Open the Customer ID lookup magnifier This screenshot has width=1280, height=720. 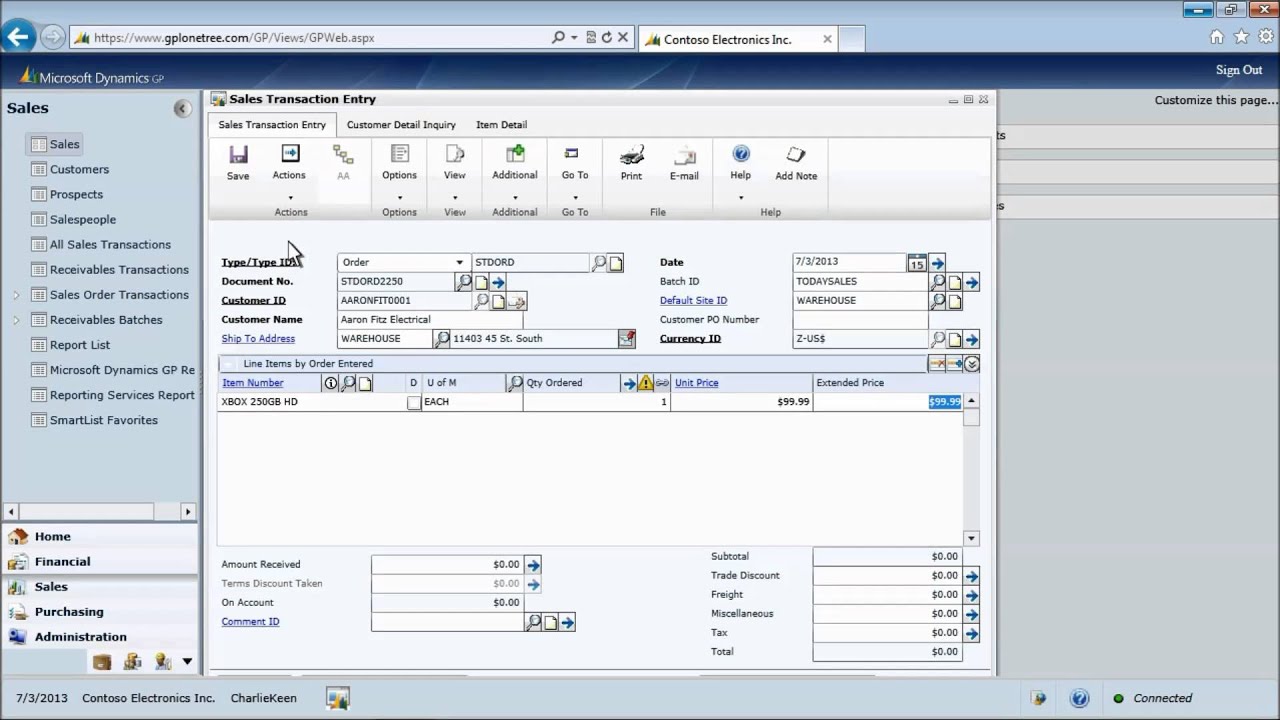[481, 301]
